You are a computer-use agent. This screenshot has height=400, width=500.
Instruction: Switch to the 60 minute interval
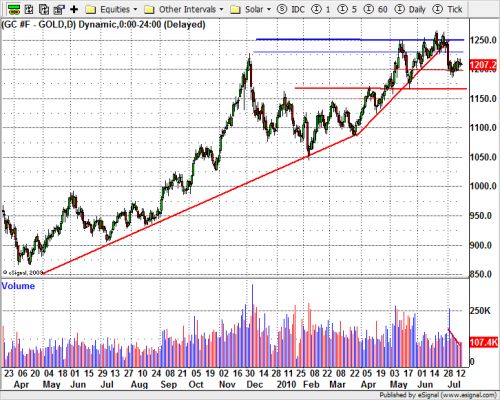376,9
